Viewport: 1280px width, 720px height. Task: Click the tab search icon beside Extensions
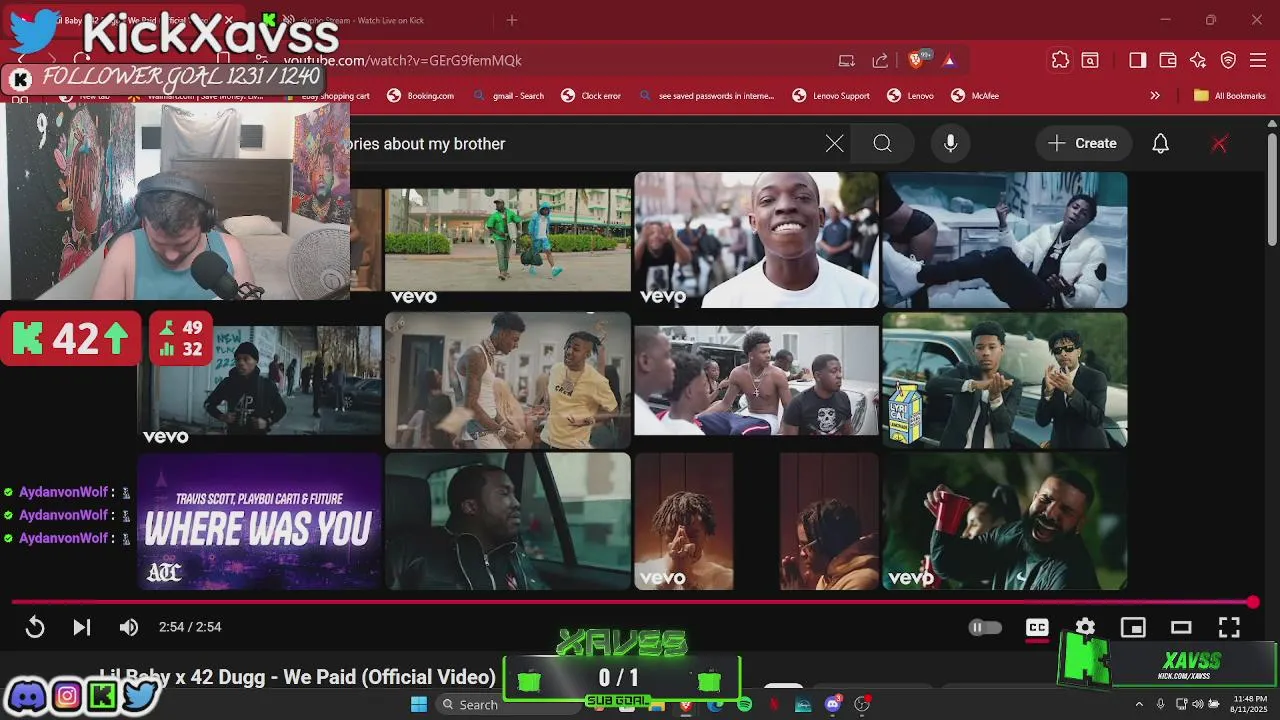(1090, 61)
